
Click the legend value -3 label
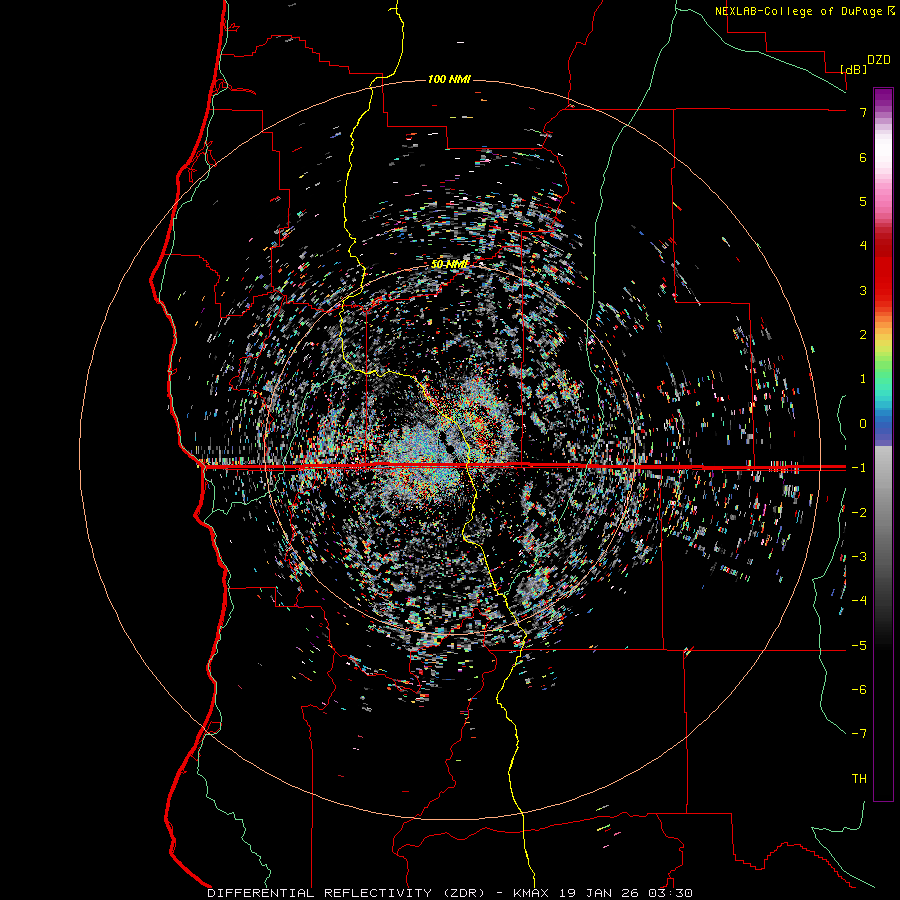coord(859,557)
